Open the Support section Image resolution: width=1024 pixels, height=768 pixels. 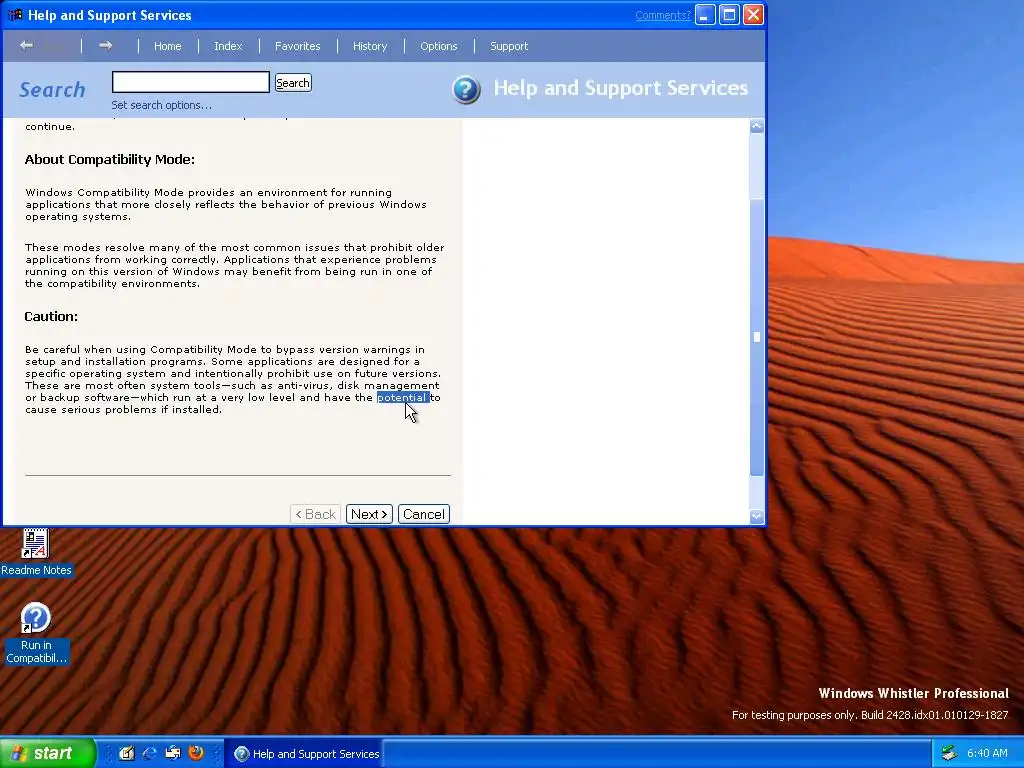click(x=509, y=46)
